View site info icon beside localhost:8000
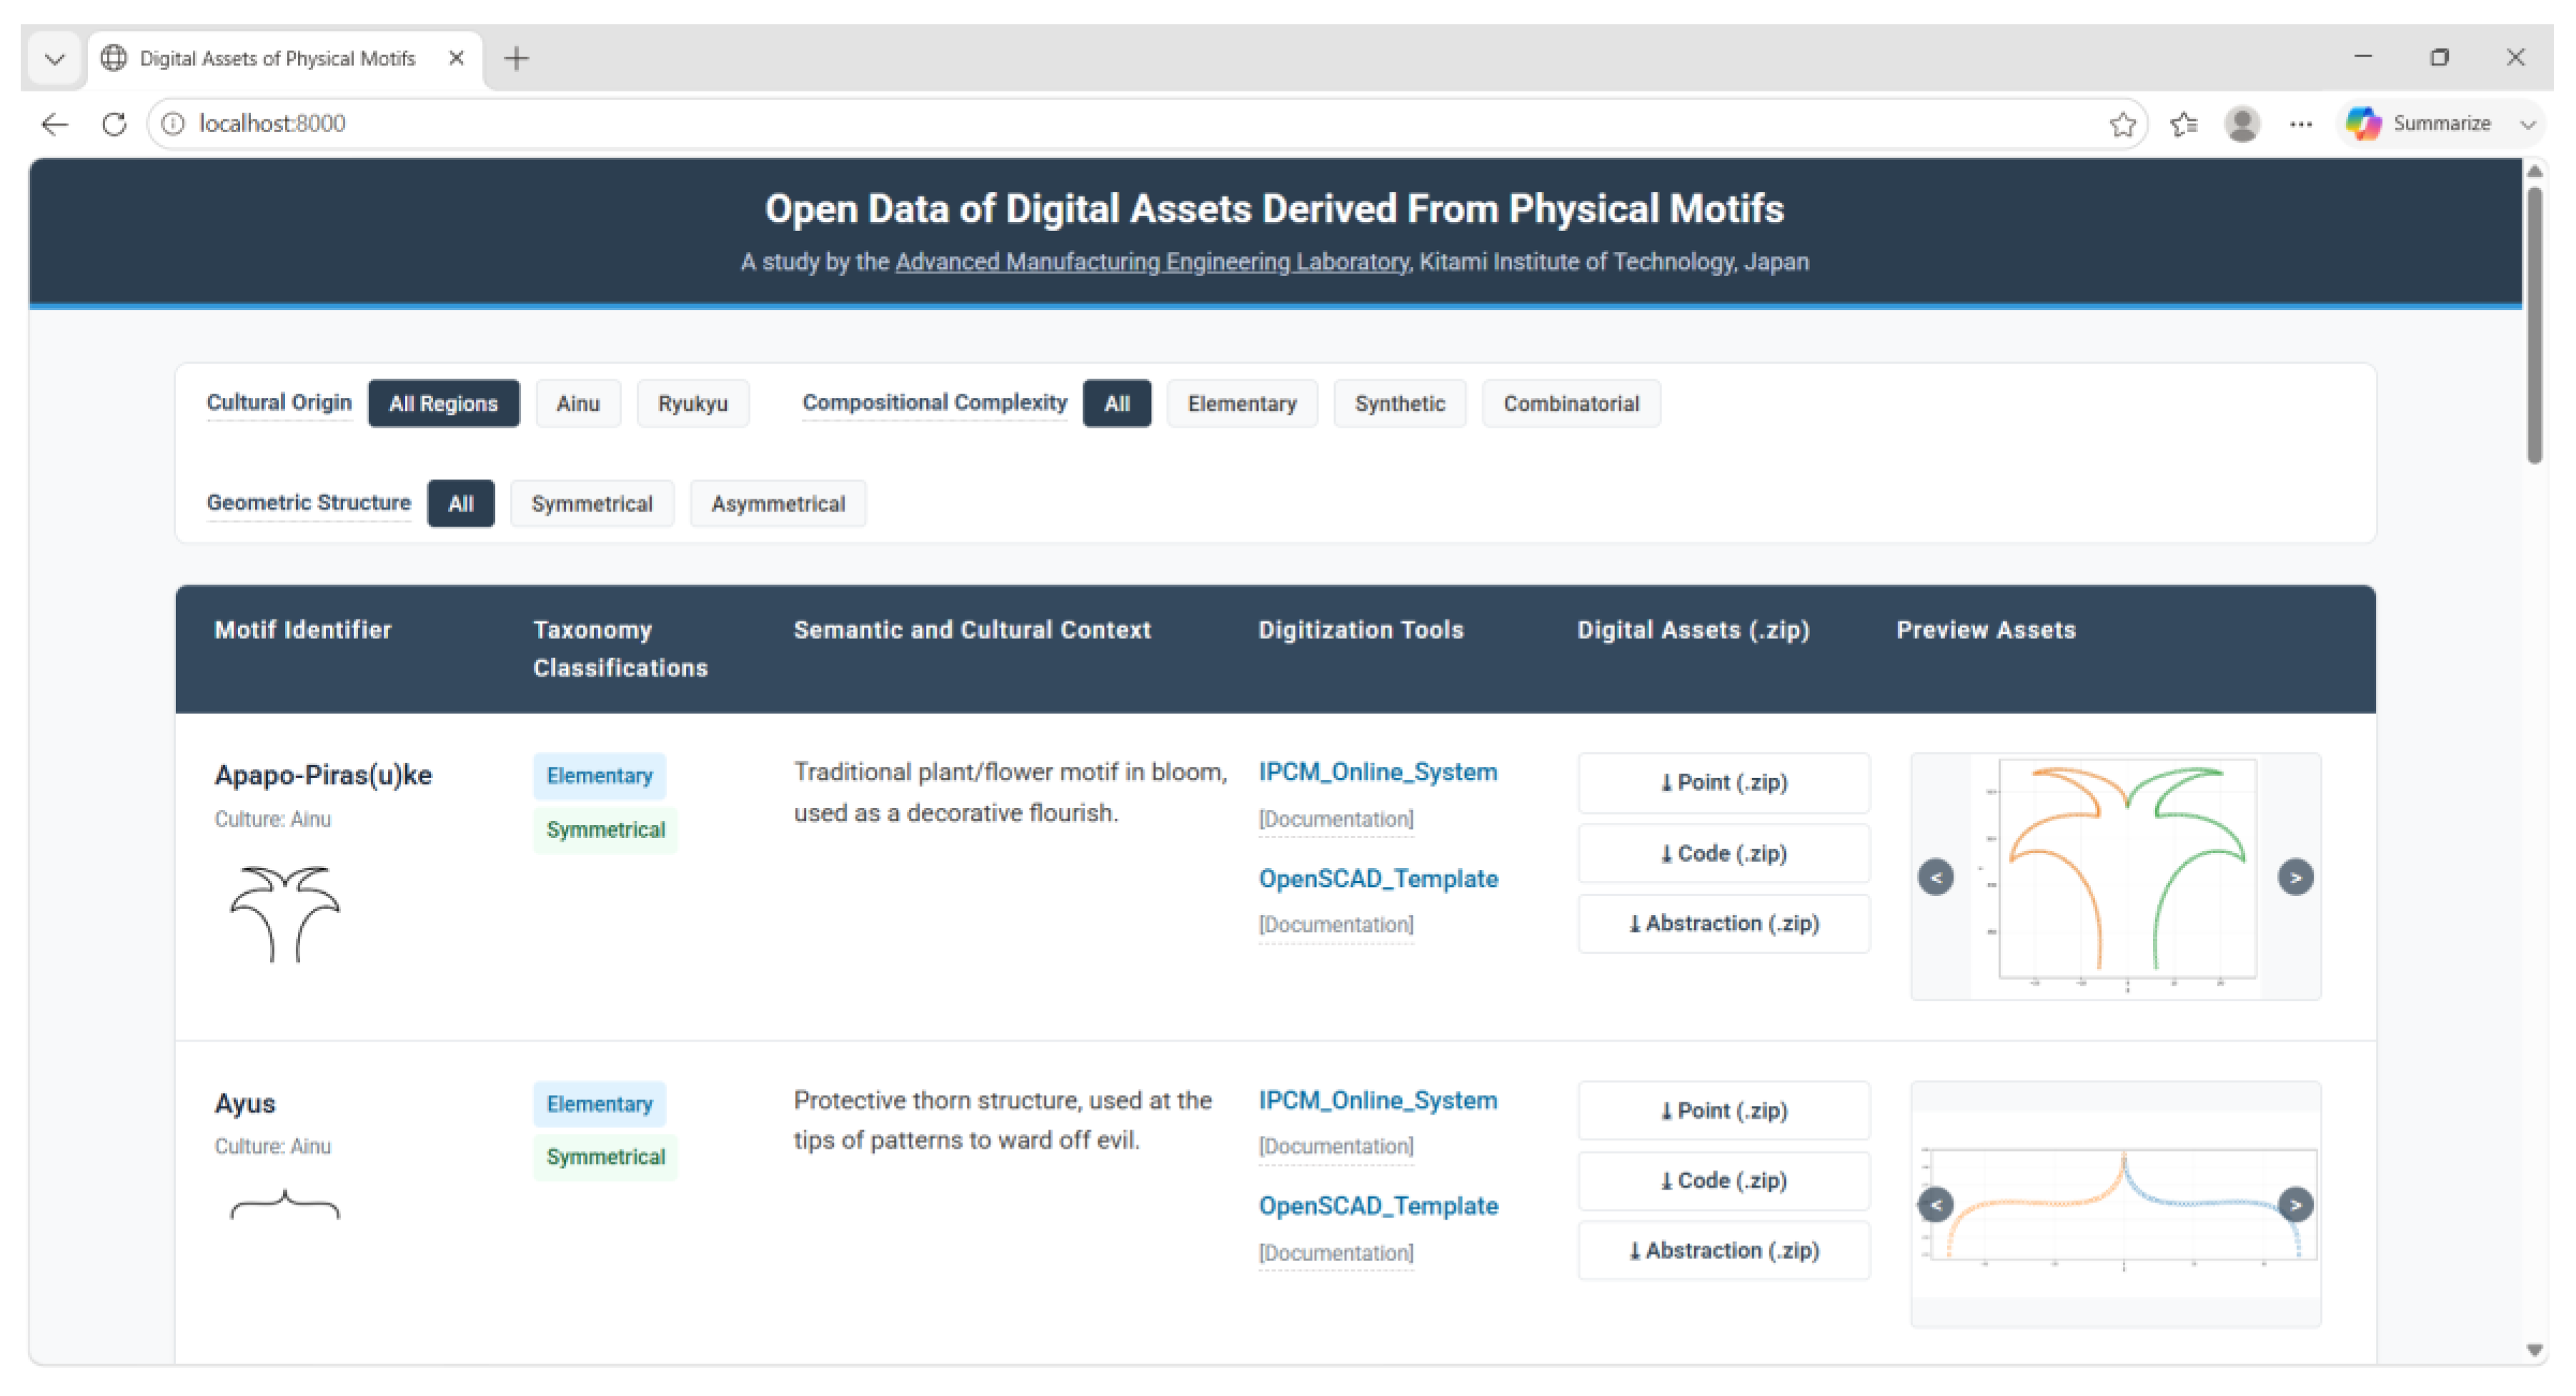 pyautogui.click(x=173, y=123)
